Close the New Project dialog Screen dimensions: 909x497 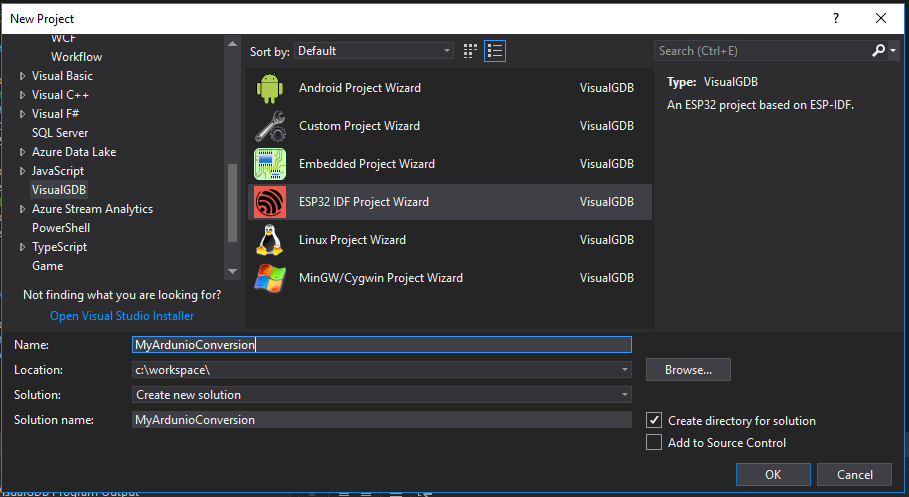pos(881,19)
